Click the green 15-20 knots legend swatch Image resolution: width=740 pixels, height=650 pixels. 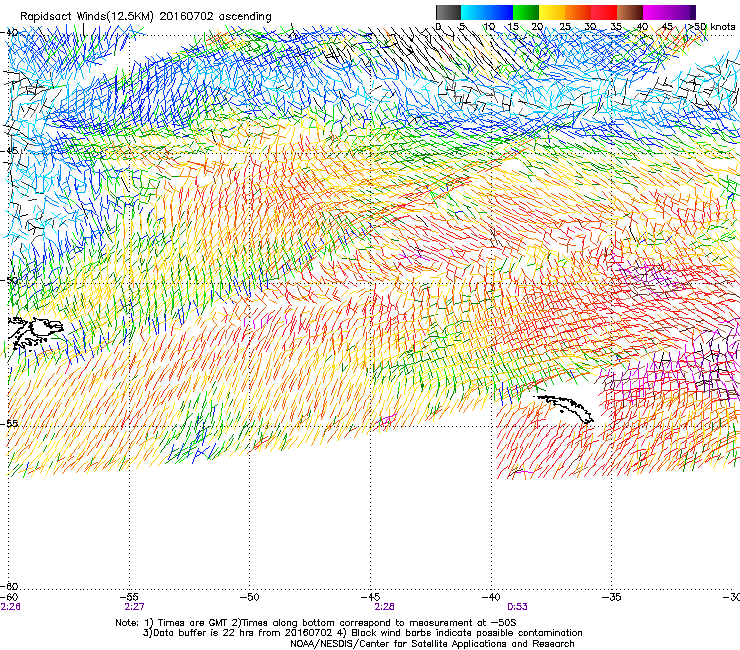pos(526,12)
